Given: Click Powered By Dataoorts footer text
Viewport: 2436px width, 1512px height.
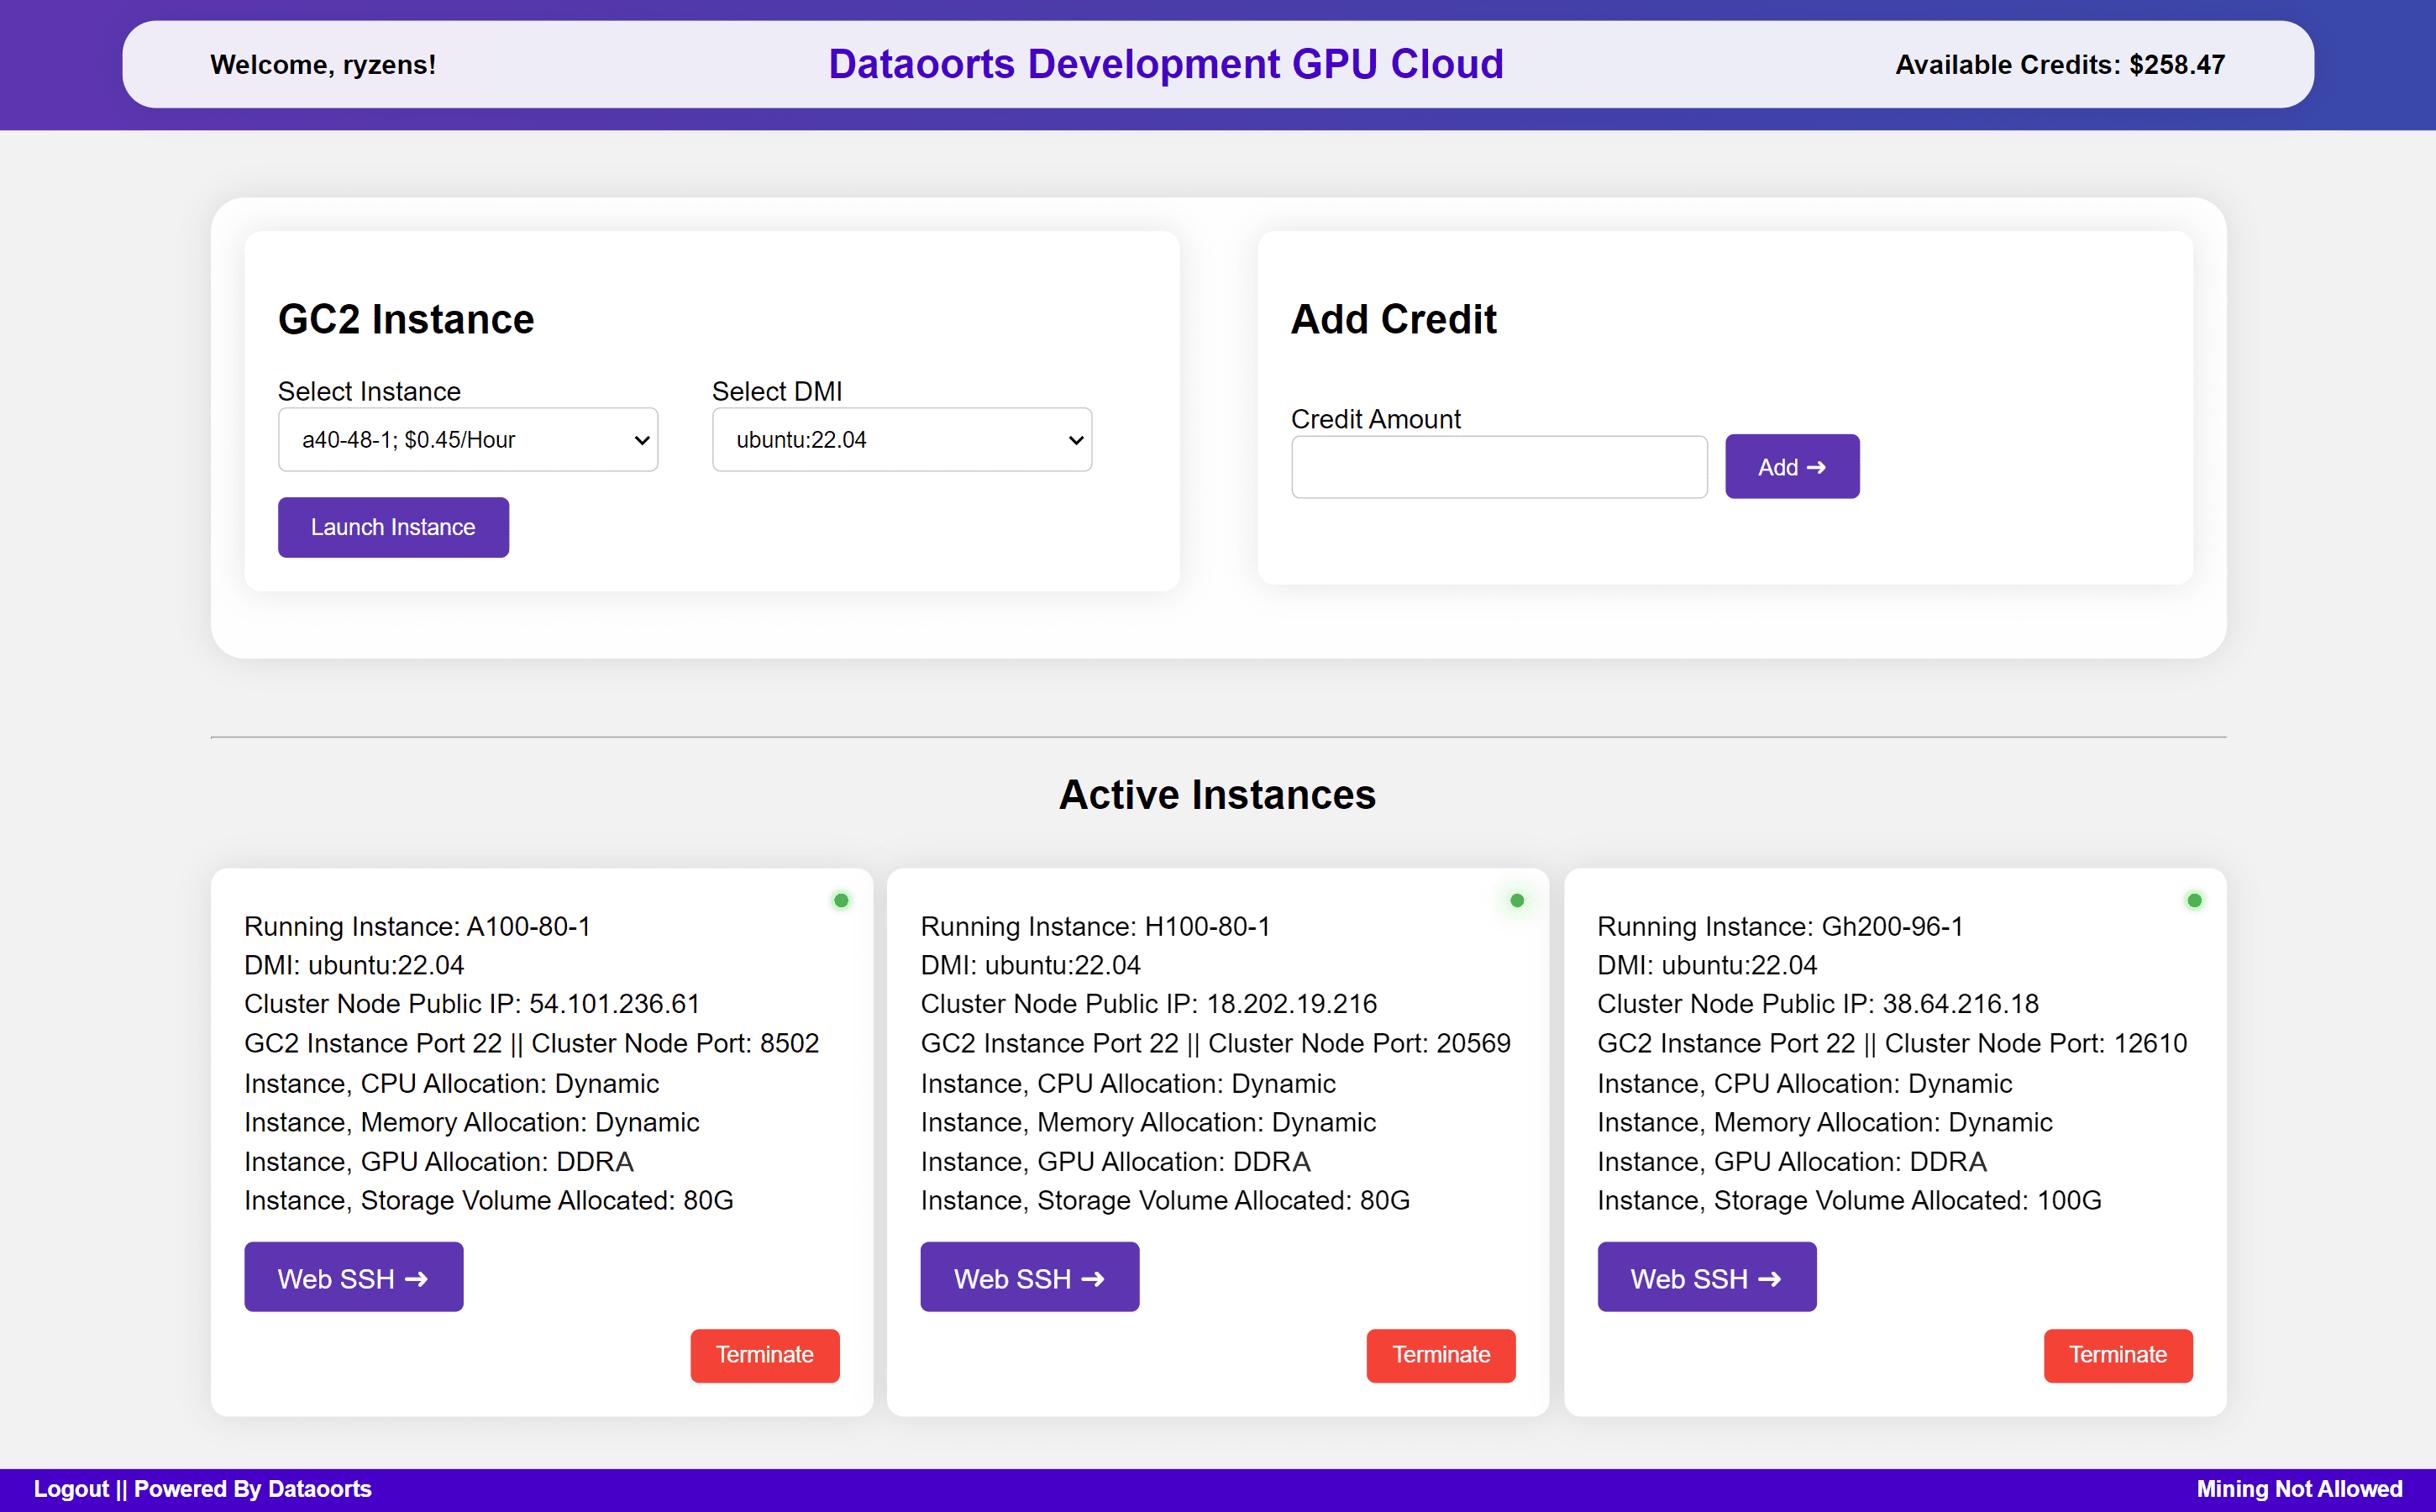Looking at the screenshot, I should click(x=253, y=1489).
